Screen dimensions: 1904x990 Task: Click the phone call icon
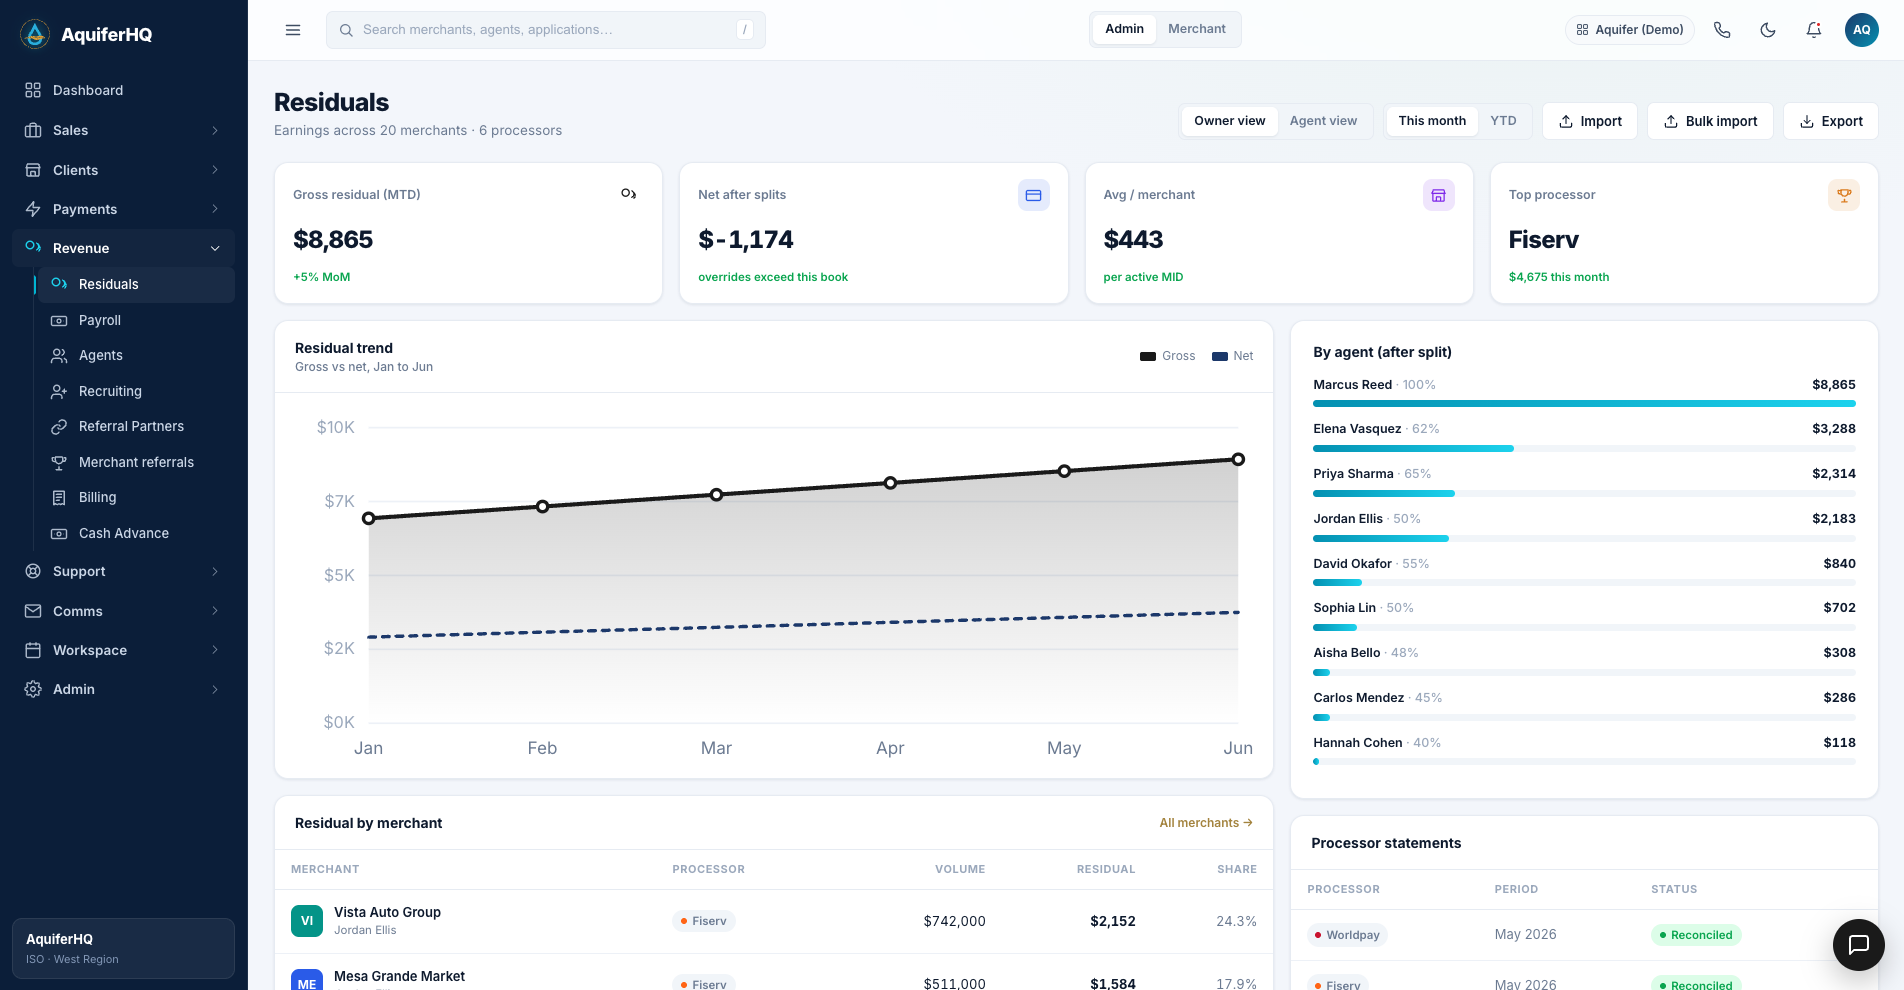pyautogui.click(x=1722, y=30)
